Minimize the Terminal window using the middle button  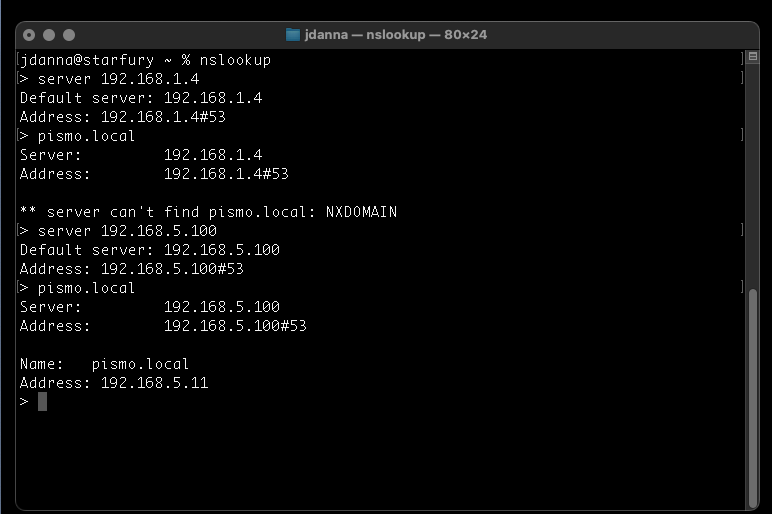[x=49, y=35]
